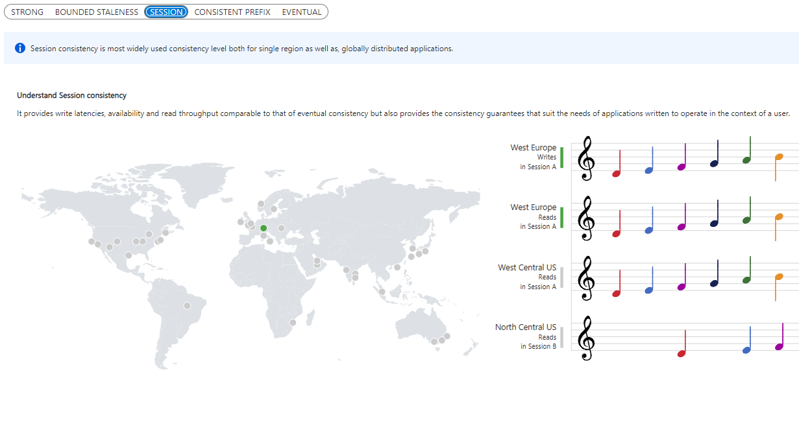Click gray bar beside North Central US label
The height and width of the screenshot is (422, 799).
pyautogui.click(x=562, y=337)
